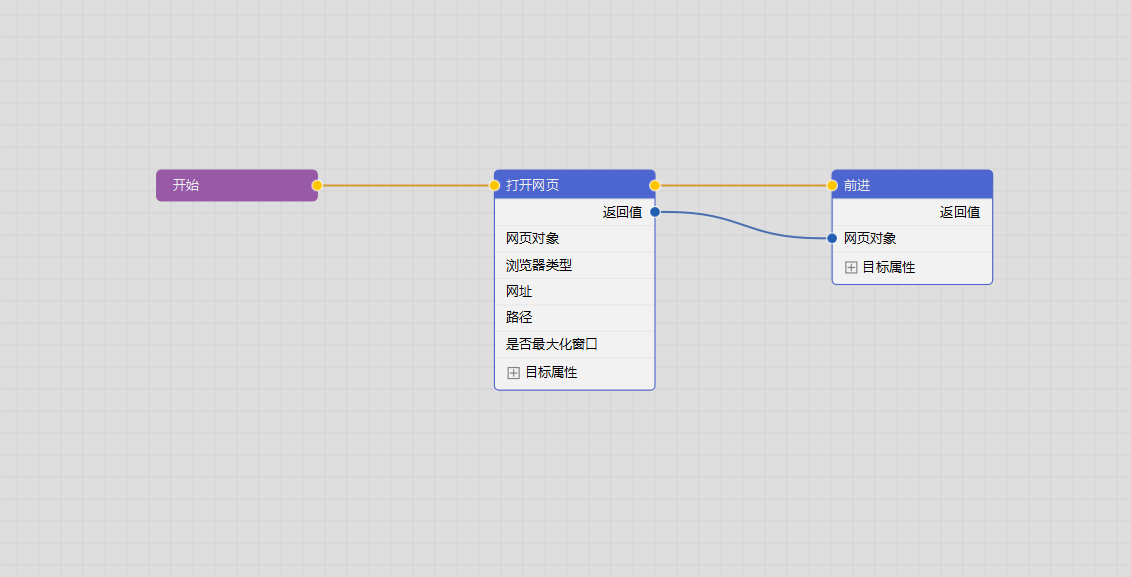Select 返回值 row in 前进 node

pos(912,212)
